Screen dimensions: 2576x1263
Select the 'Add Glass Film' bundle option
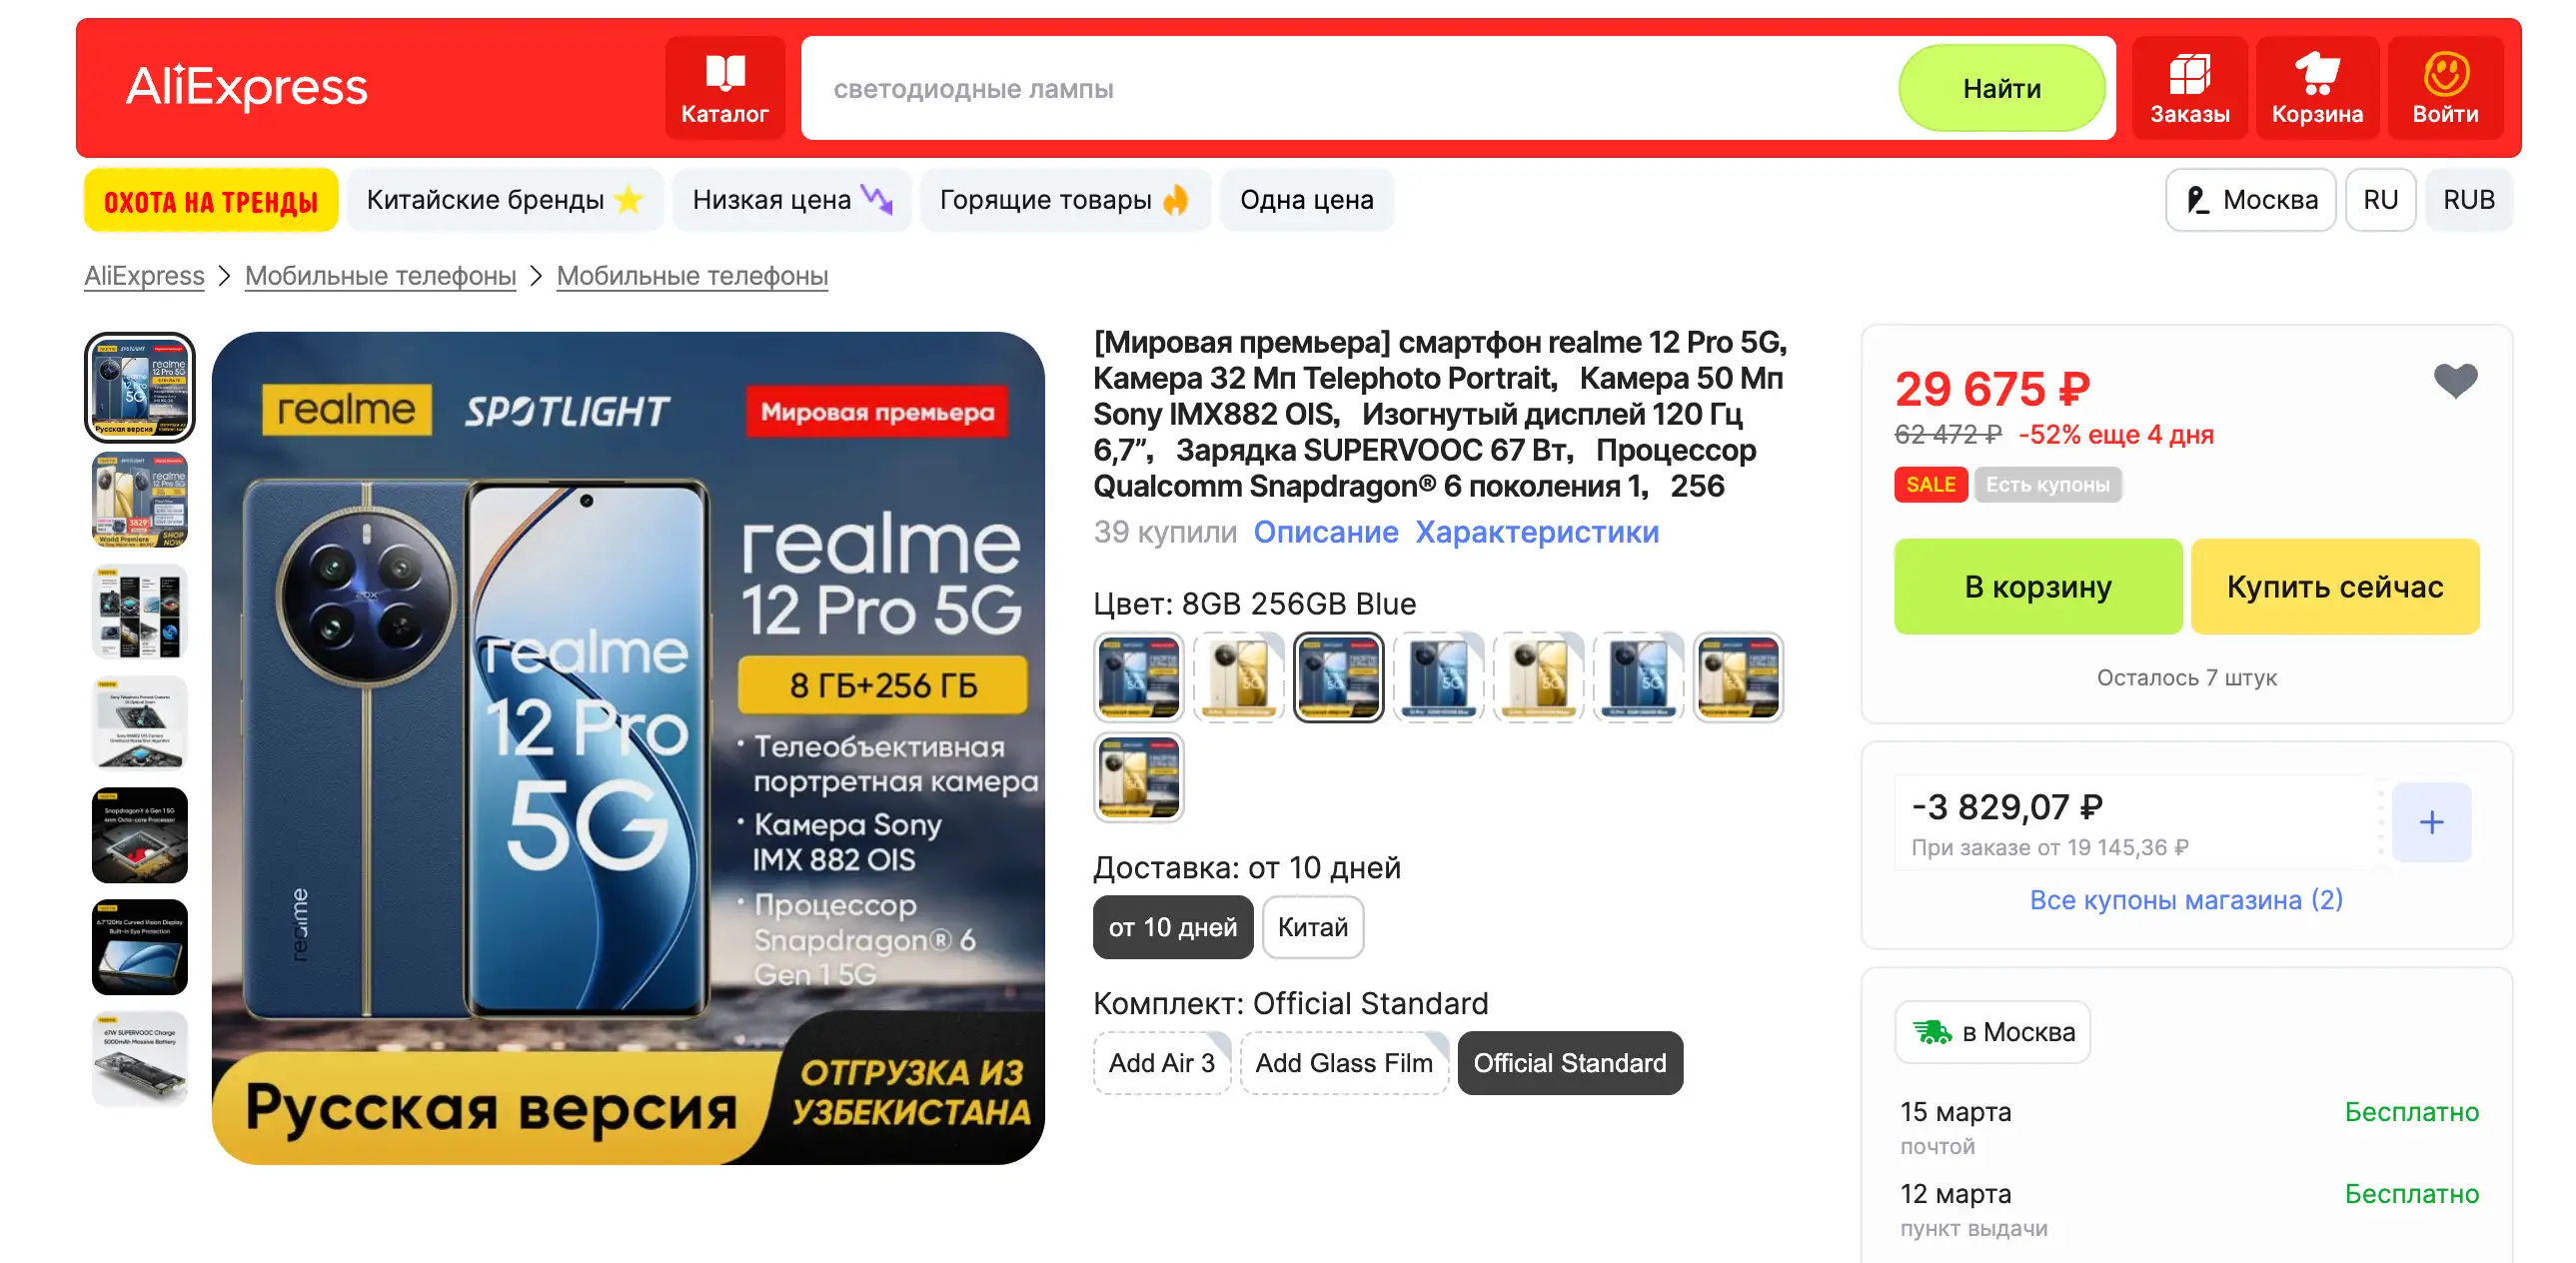coord(1343,1062)
